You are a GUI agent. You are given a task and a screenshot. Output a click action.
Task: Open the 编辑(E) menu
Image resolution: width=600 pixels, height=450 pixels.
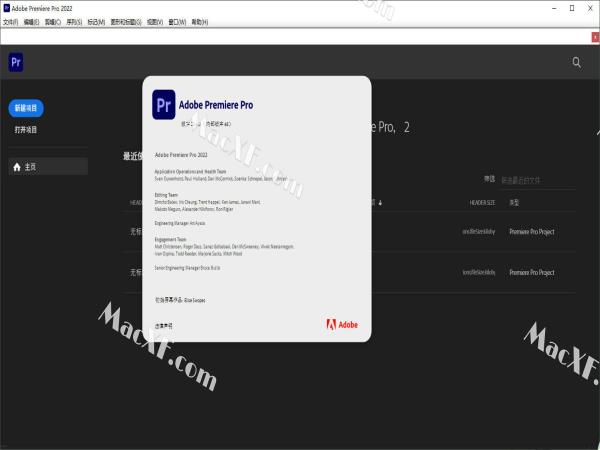[x=30, y=21]
